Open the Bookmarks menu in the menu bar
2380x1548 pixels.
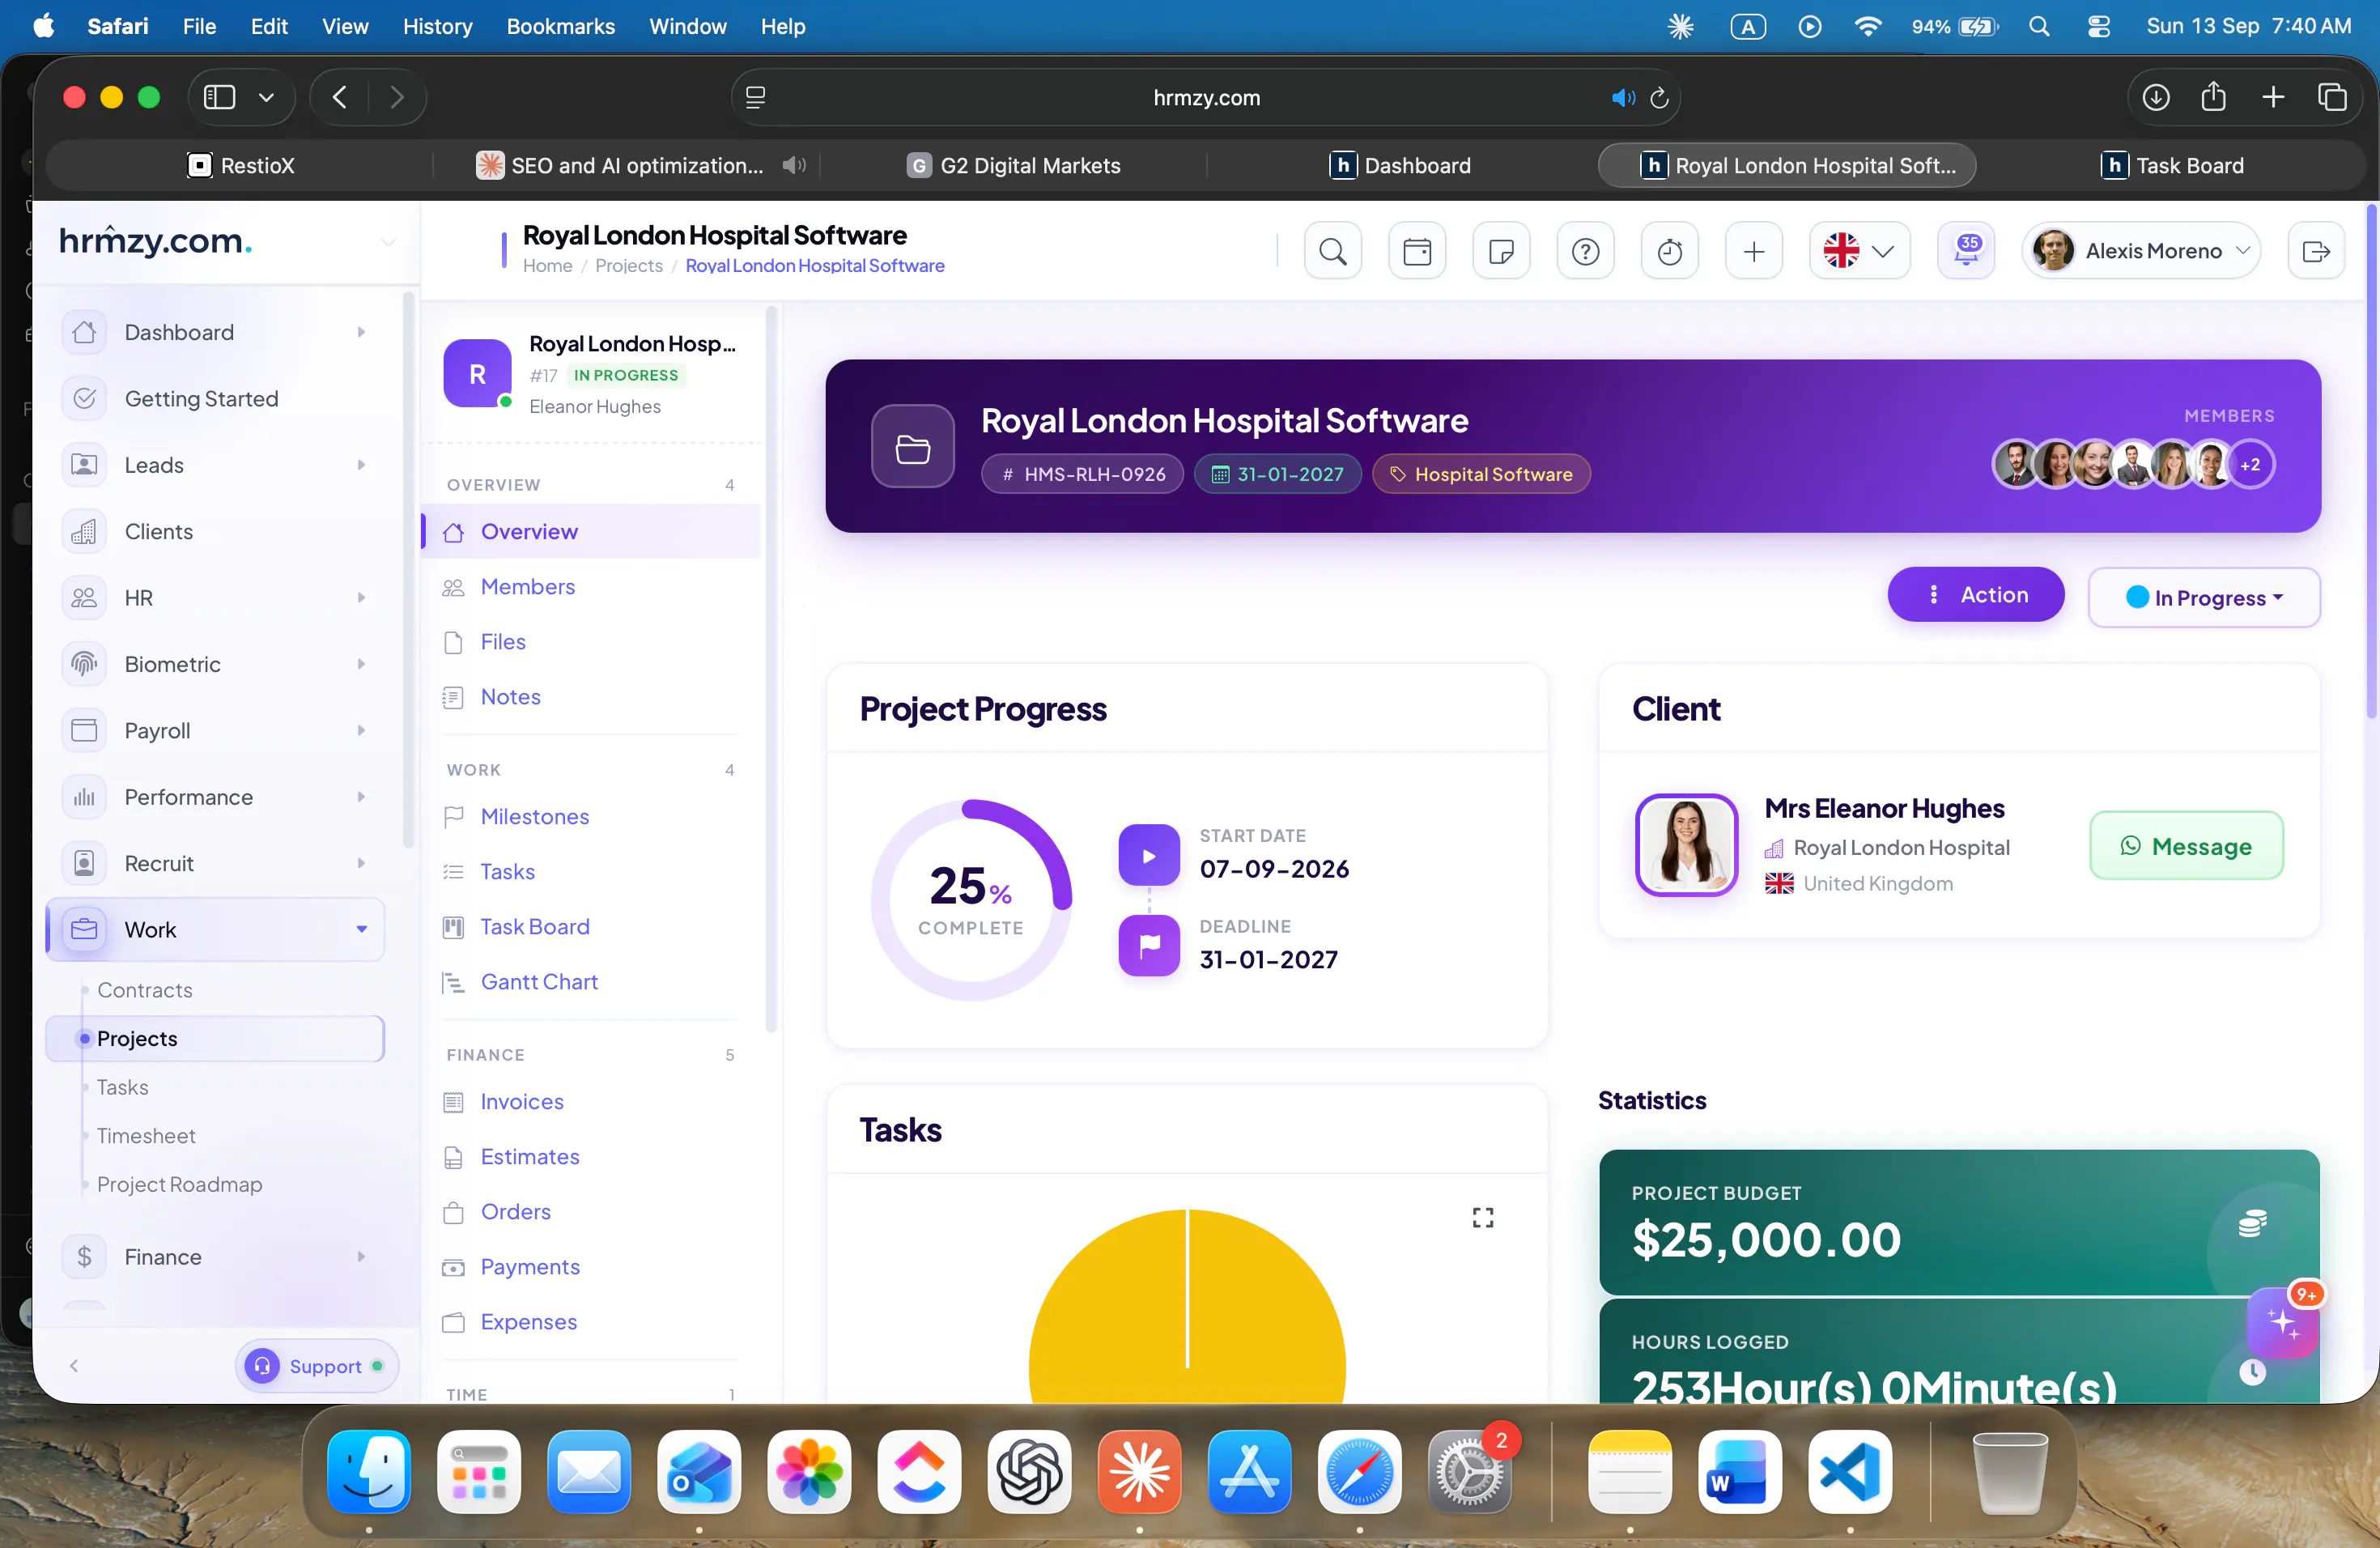tap(560, 26)
